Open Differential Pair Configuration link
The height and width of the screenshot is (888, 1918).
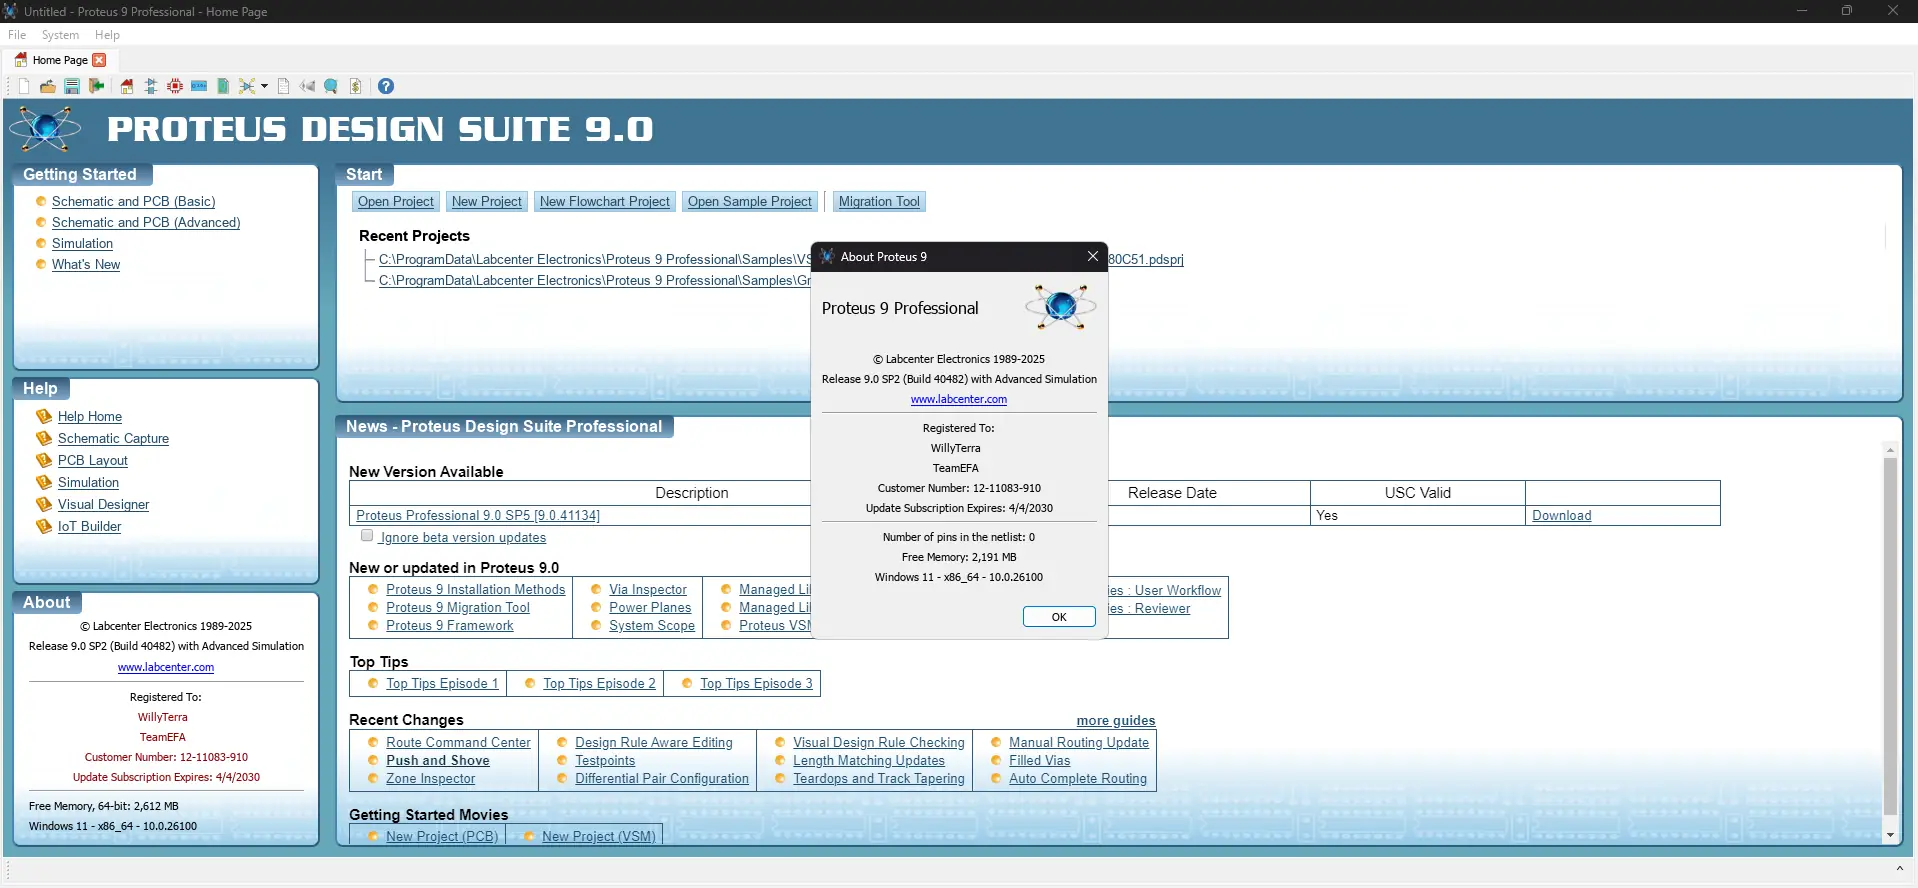(x=662, y=779)
